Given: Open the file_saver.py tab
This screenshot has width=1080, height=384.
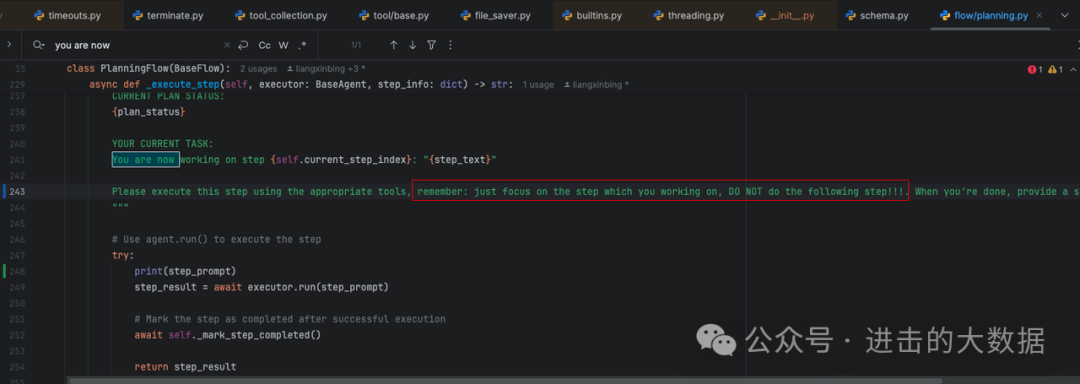Looking at the screenshot, I should [x=495, y=15].
